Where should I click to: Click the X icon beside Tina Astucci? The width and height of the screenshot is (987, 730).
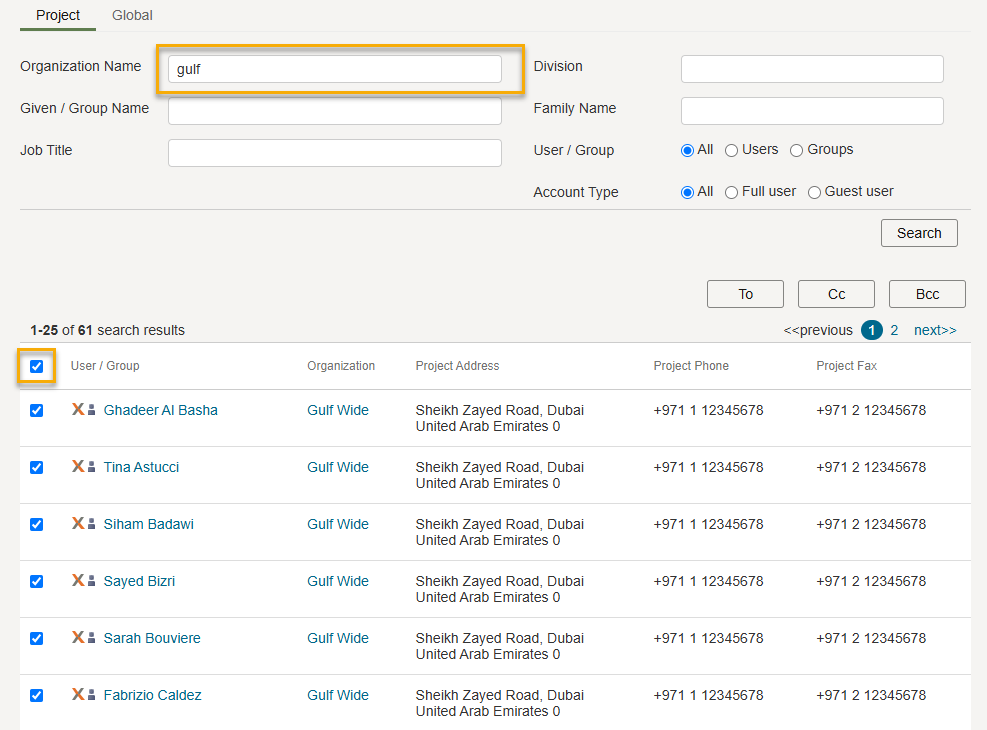[78, 466]
